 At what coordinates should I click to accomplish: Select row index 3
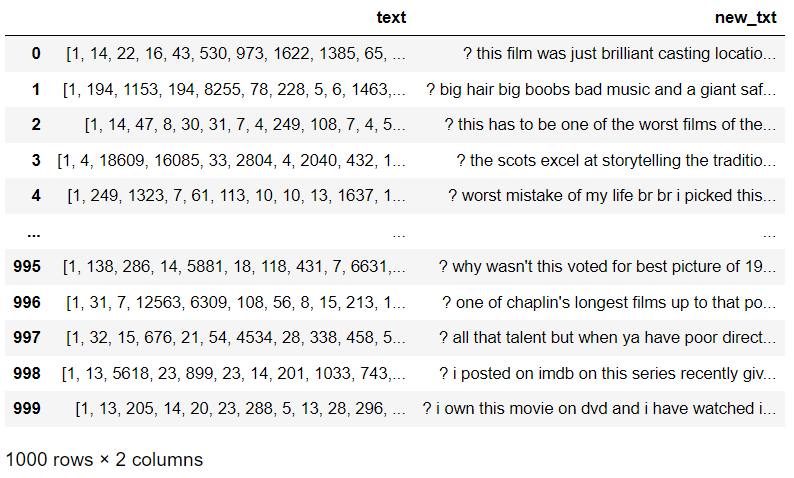click(36, 161)
